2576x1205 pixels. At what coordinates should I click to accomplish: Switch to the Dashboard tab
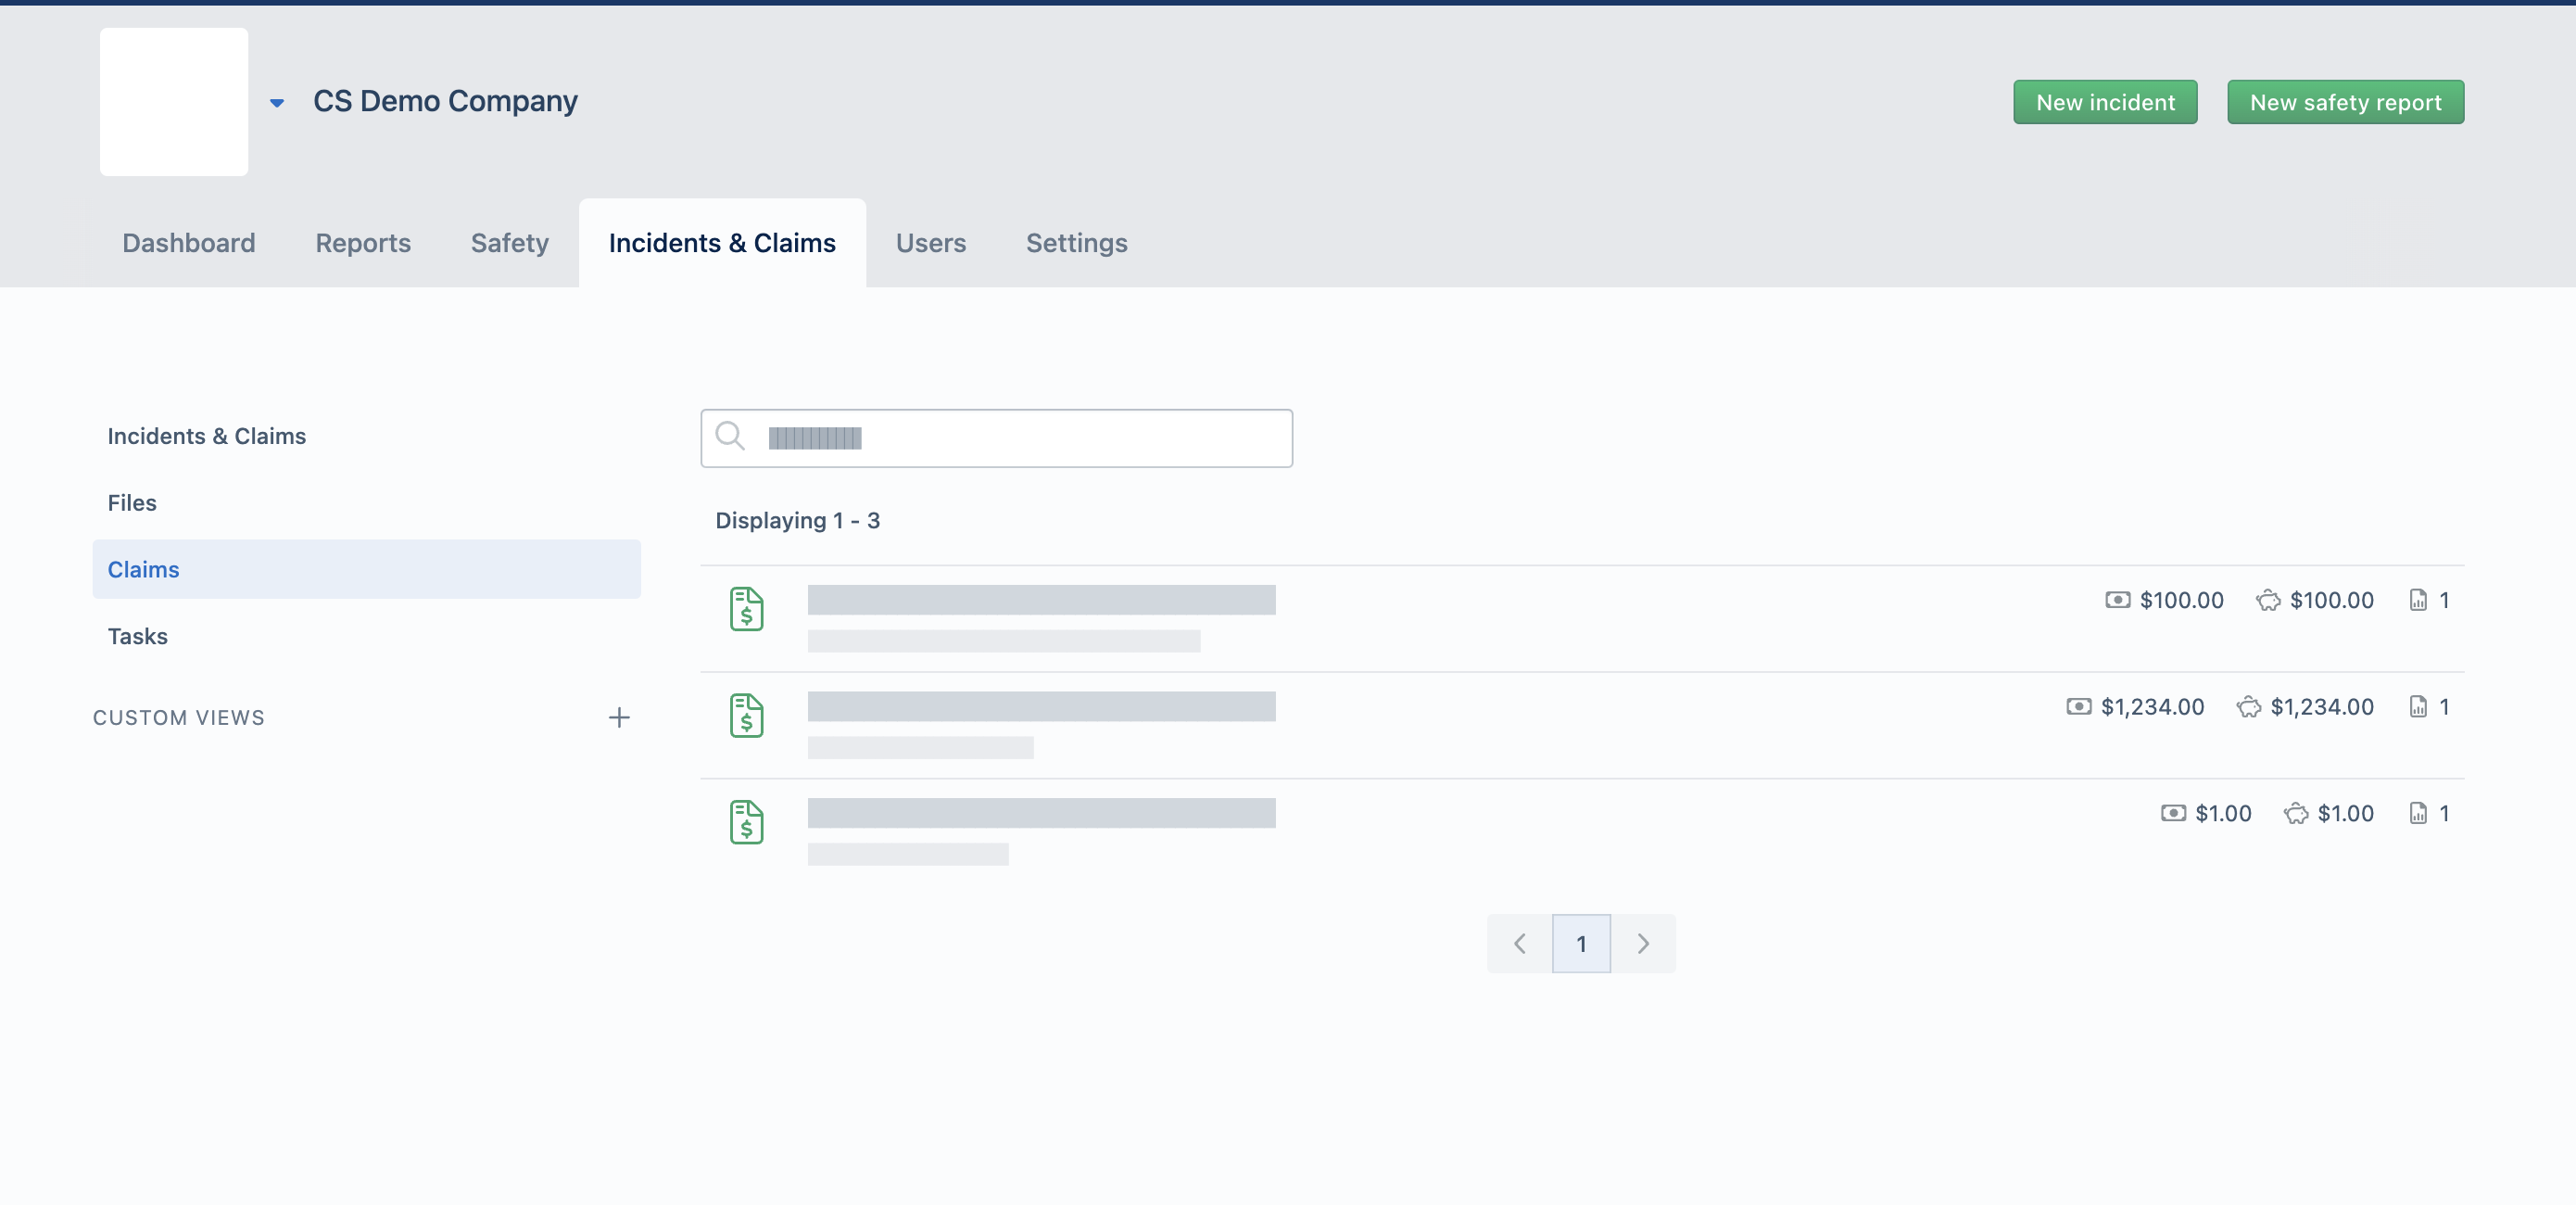[188, 243]
